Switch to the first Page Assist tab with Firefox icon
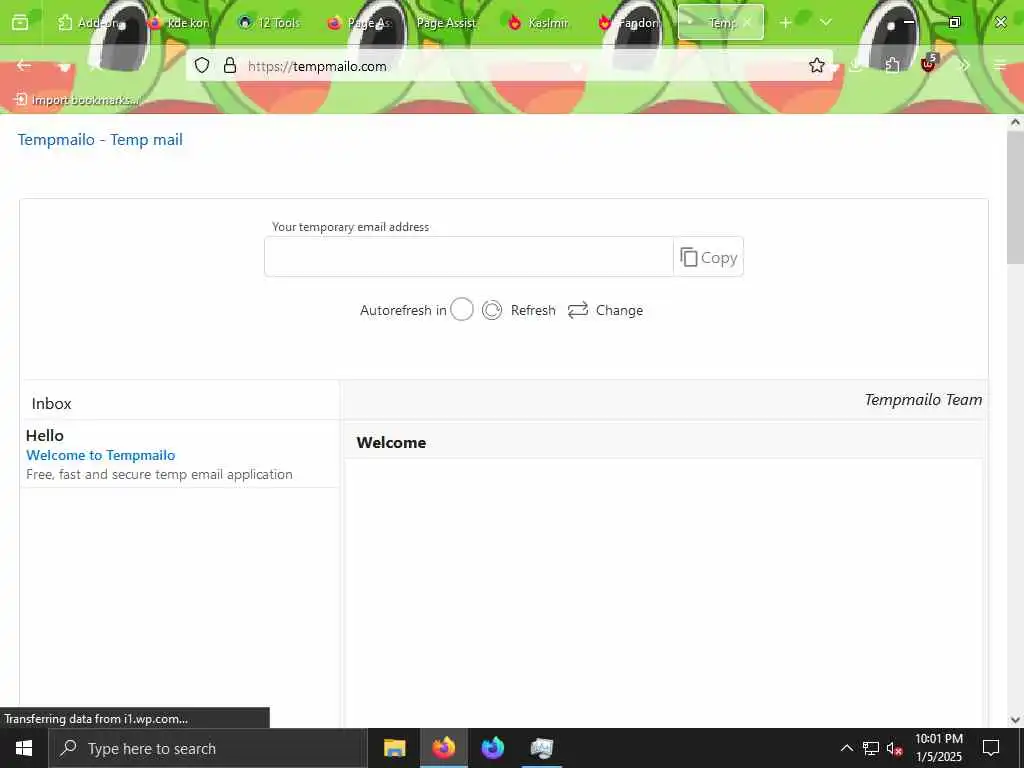This screenshot has height=768, width=1024. (359, 23)
